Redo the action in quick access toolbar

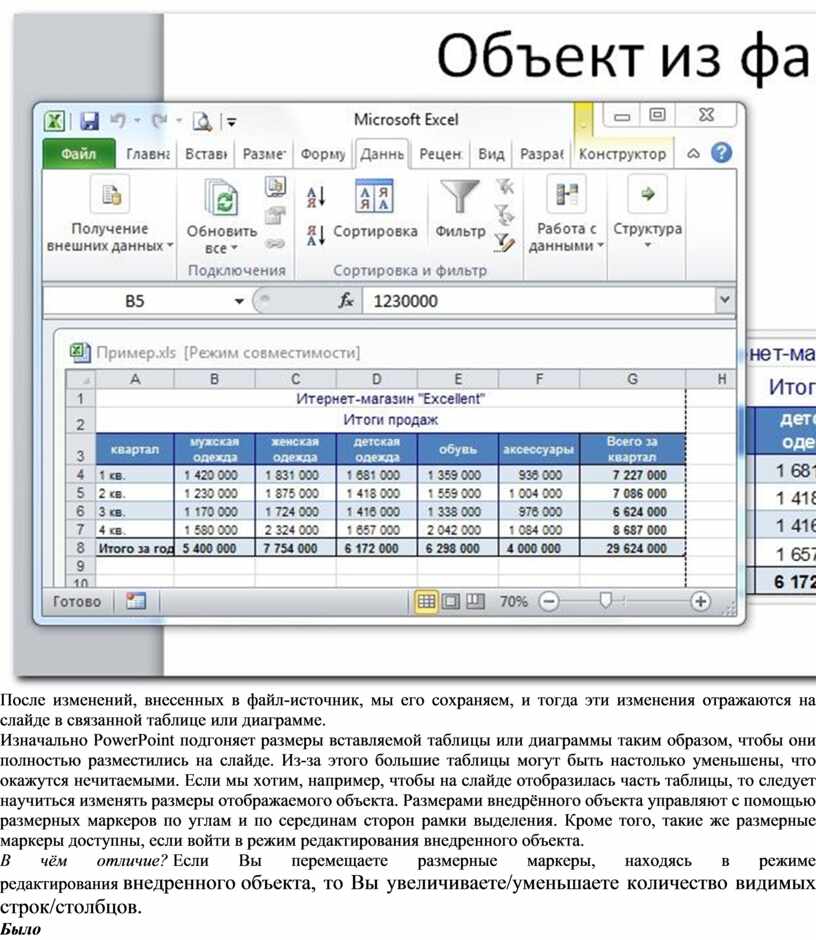tap(159, 120)
